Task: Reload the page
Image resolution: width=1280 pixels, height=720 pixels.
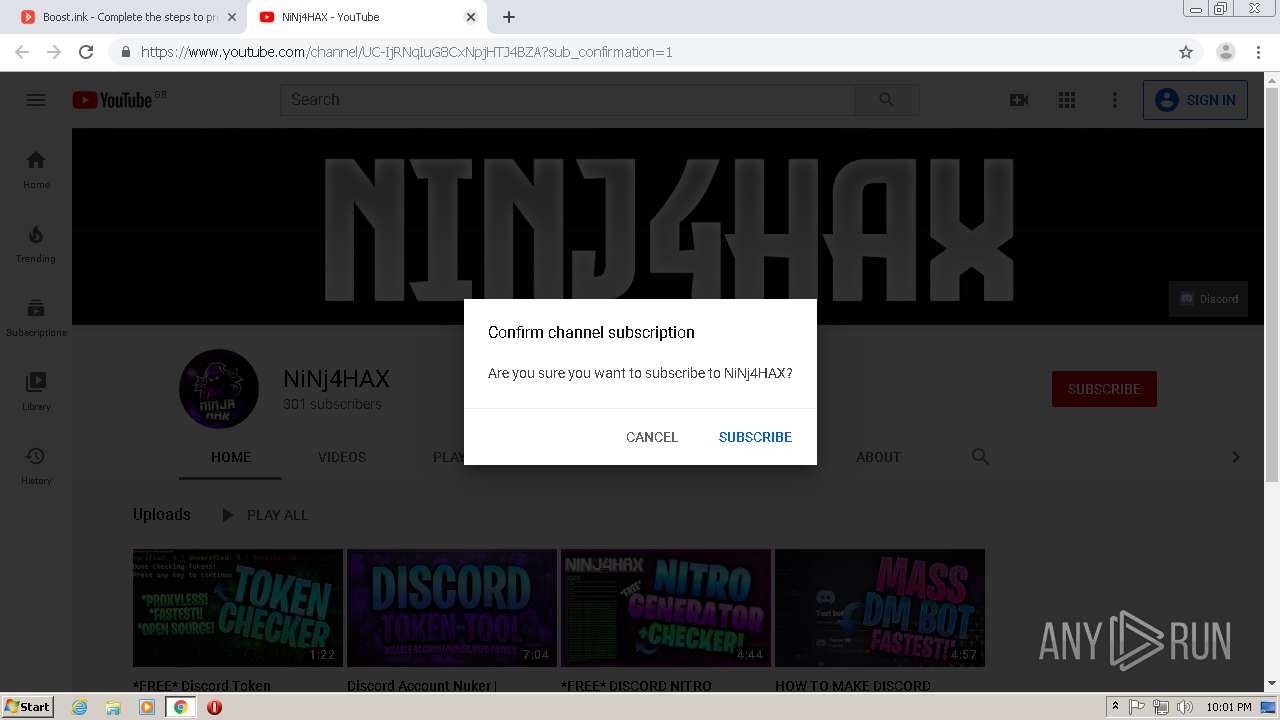Action: 86,52
